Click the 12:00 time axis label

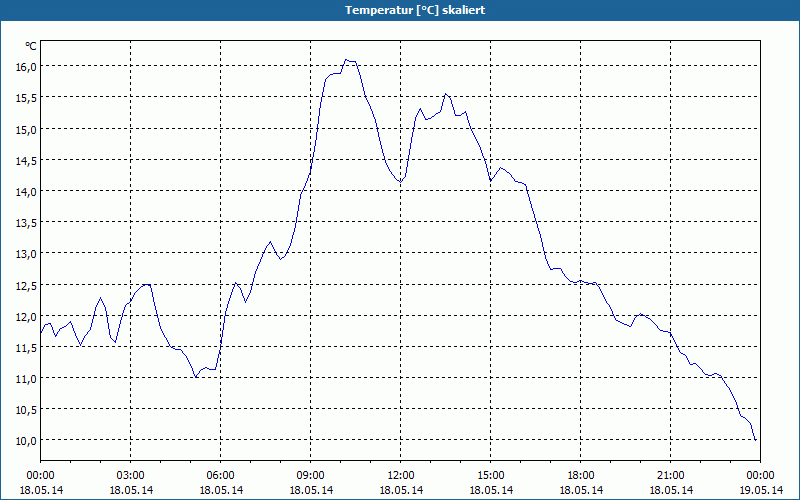coord(401,476)
